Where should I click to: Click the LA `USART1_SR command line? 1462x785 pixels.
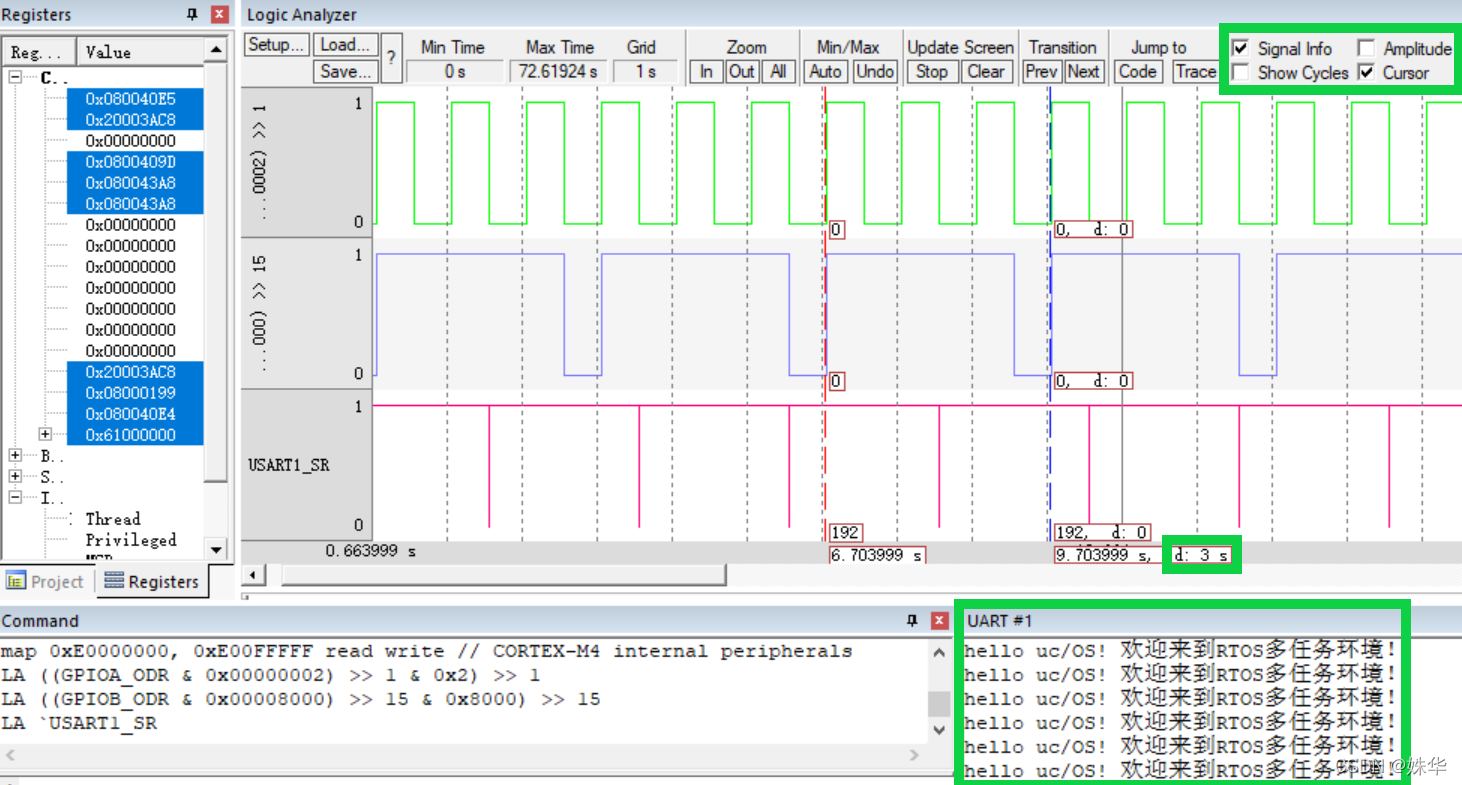pyautogui.click(x=79, y=723)
